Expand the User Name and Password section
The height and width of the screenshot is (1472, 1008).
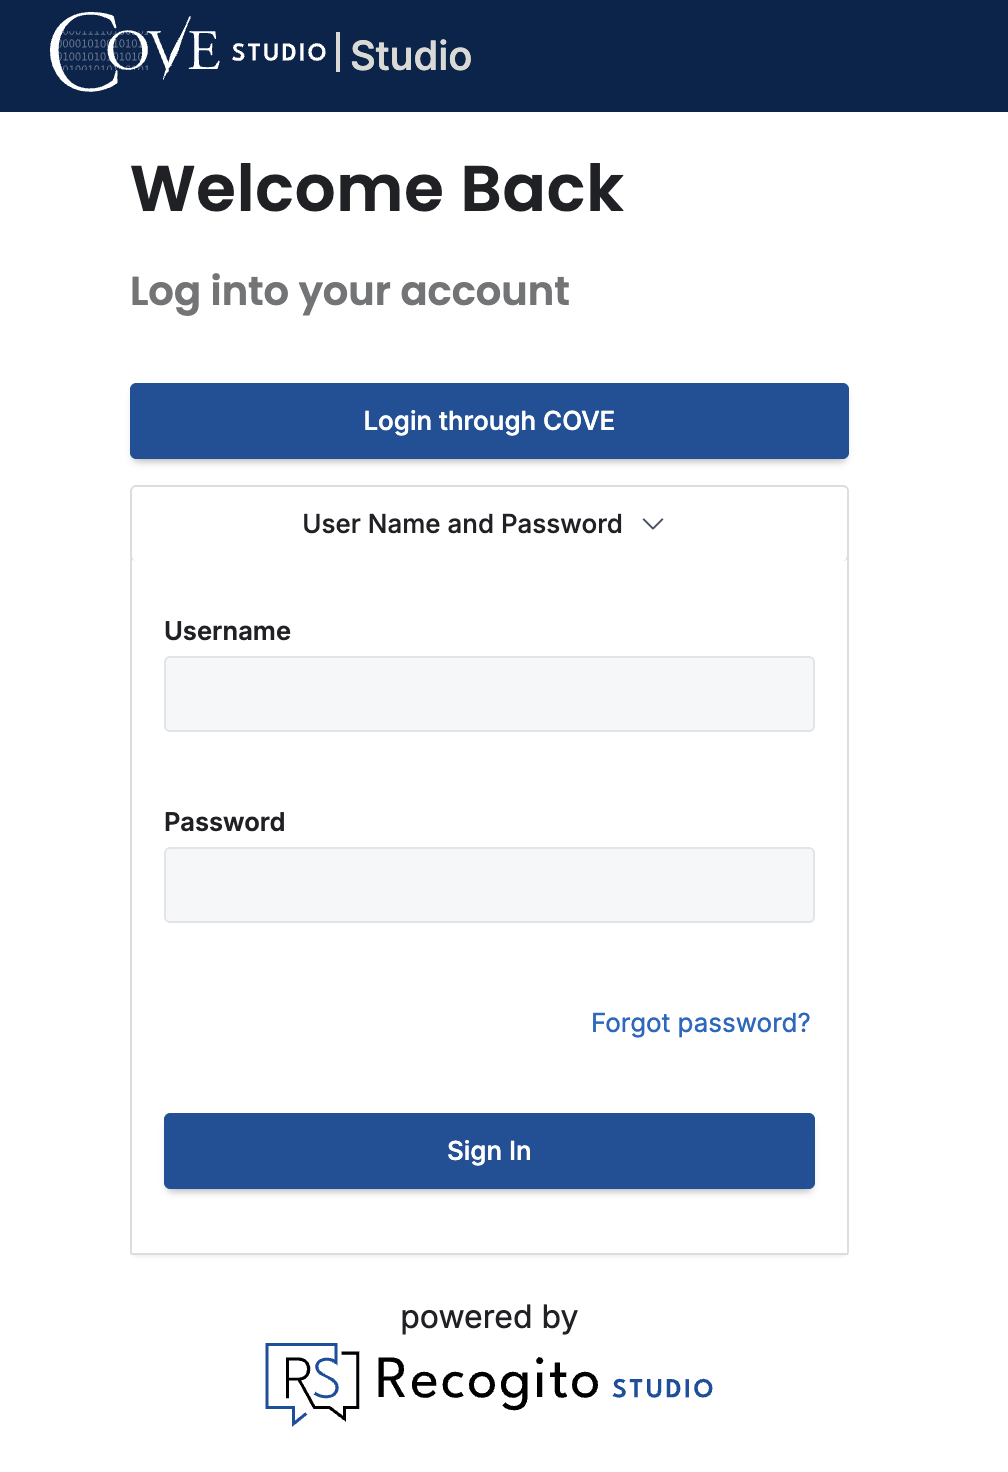click(x=463, y=524)
